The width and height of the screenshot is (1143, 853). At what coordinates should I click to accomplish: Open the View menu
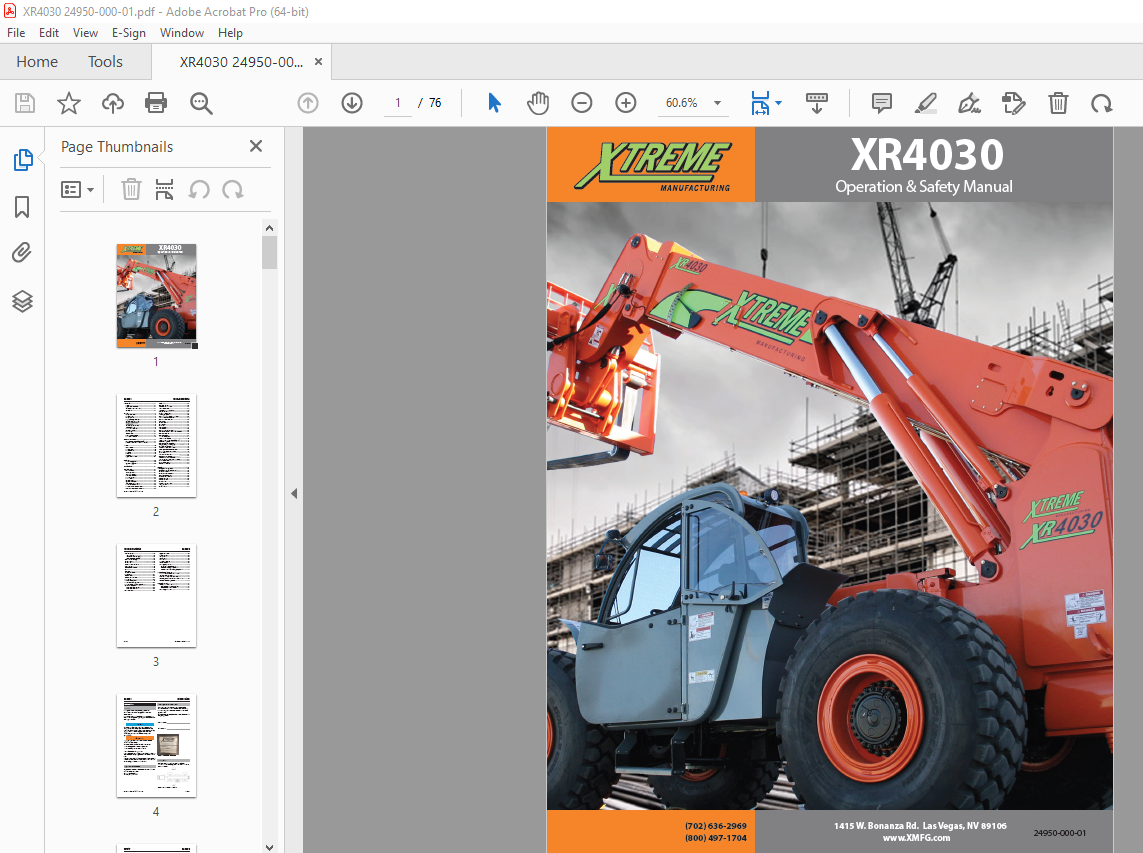(85, 33)
